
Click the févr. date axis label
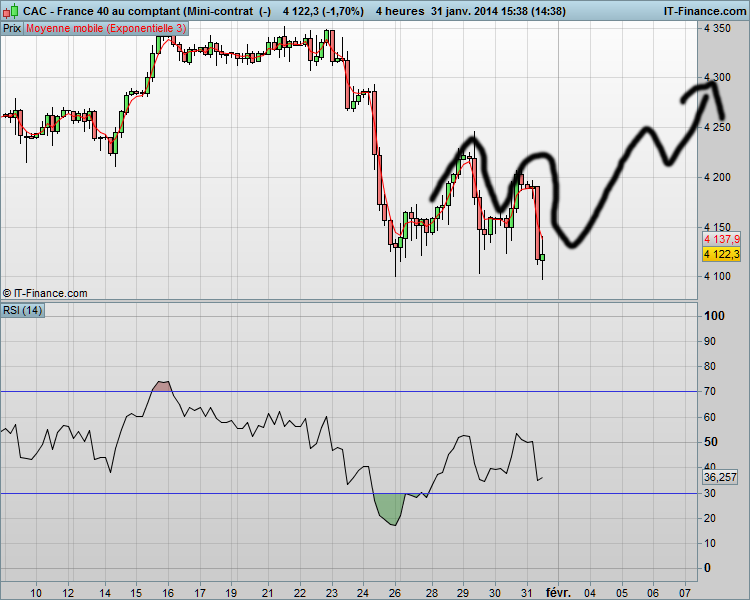[x=558, y=593]
